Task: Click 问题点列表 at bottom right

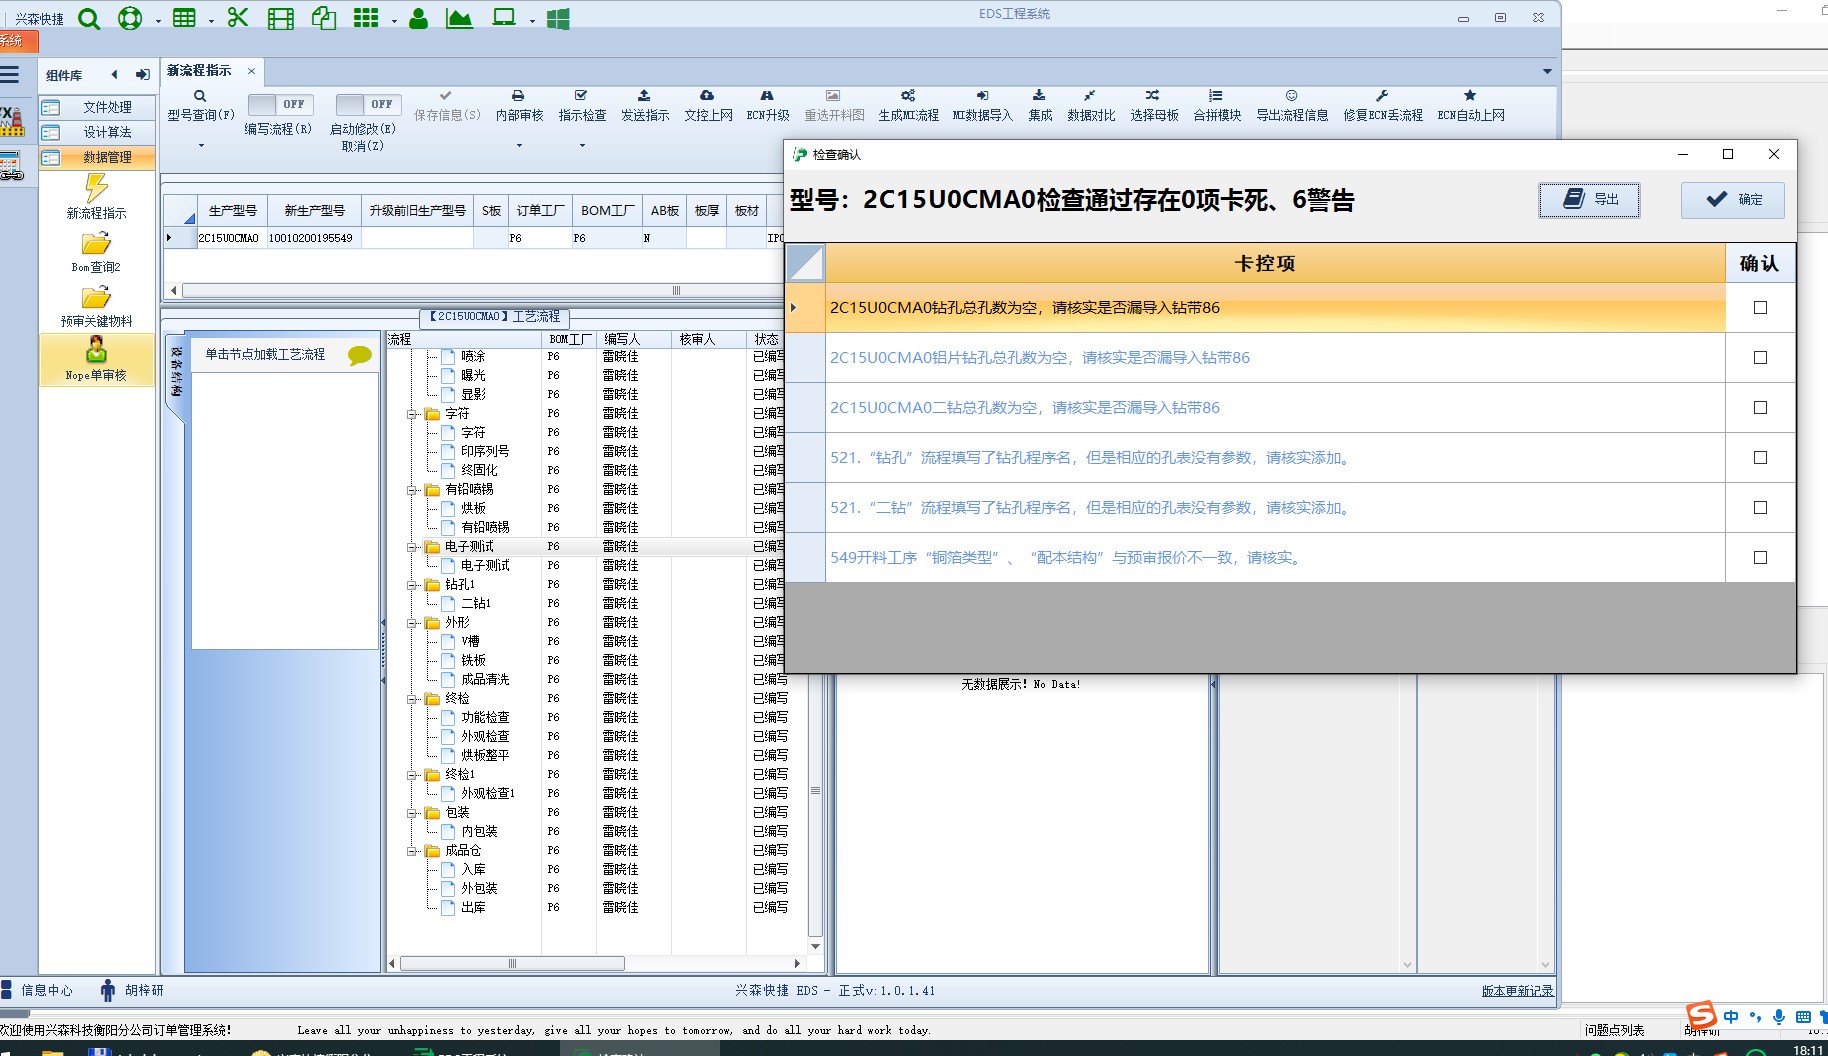Action: coord(1614,1030)
